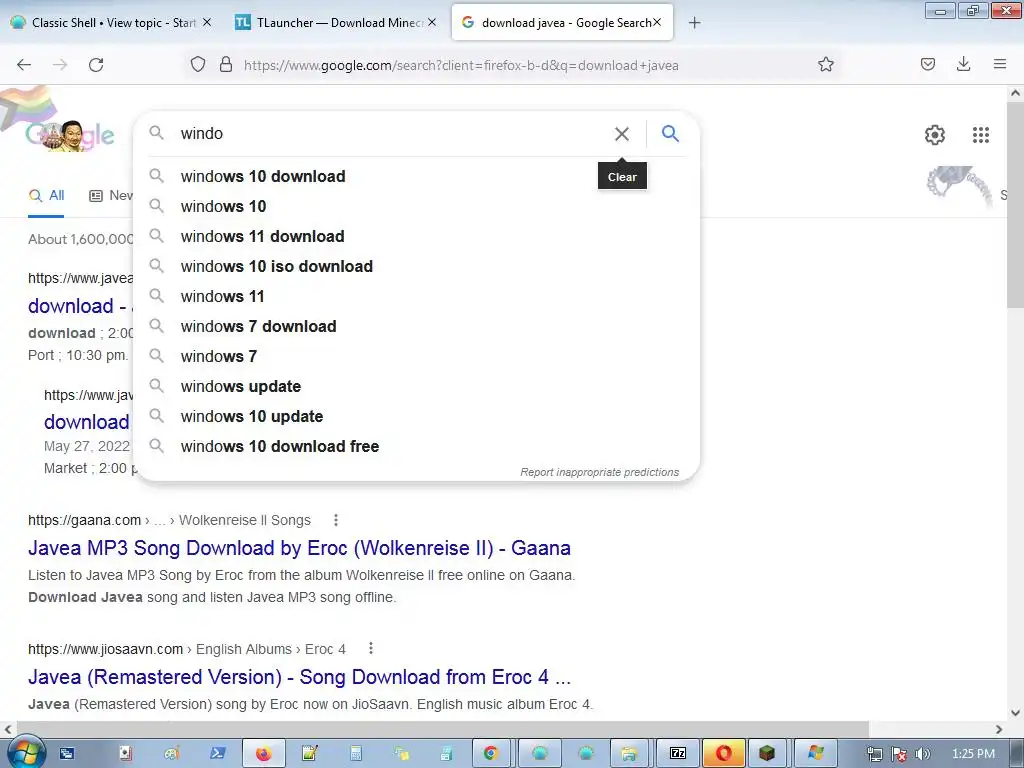Click the vertical scrollbar down arrow
The height and width of the screenshot is (768, 1024).
pyautogui.click(x=1016, y=713)
